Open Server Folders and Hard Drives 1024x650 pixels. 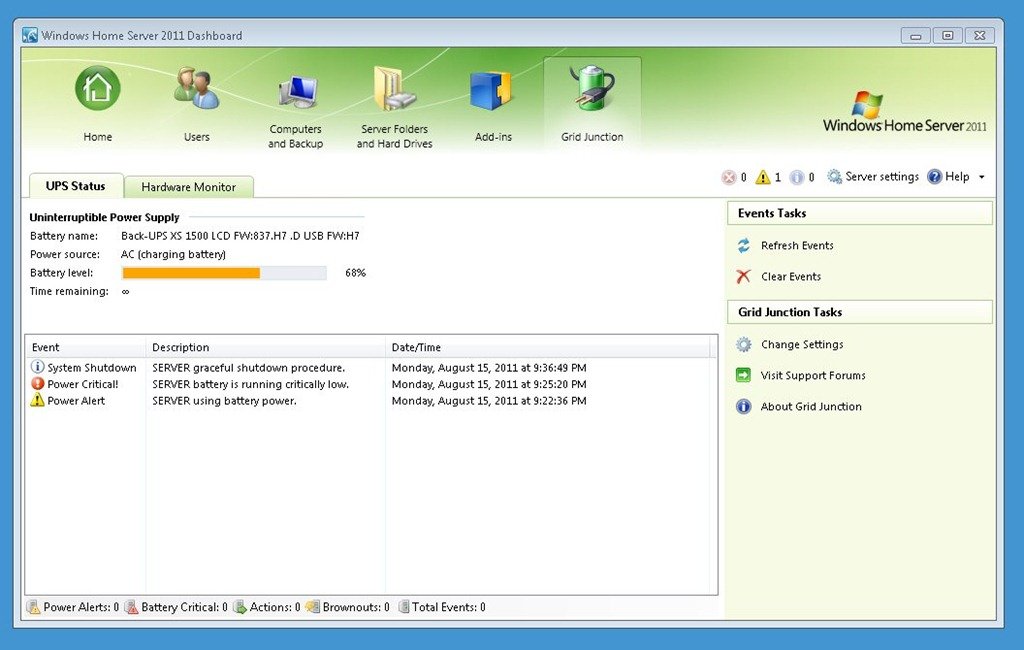tap(394, 88)
